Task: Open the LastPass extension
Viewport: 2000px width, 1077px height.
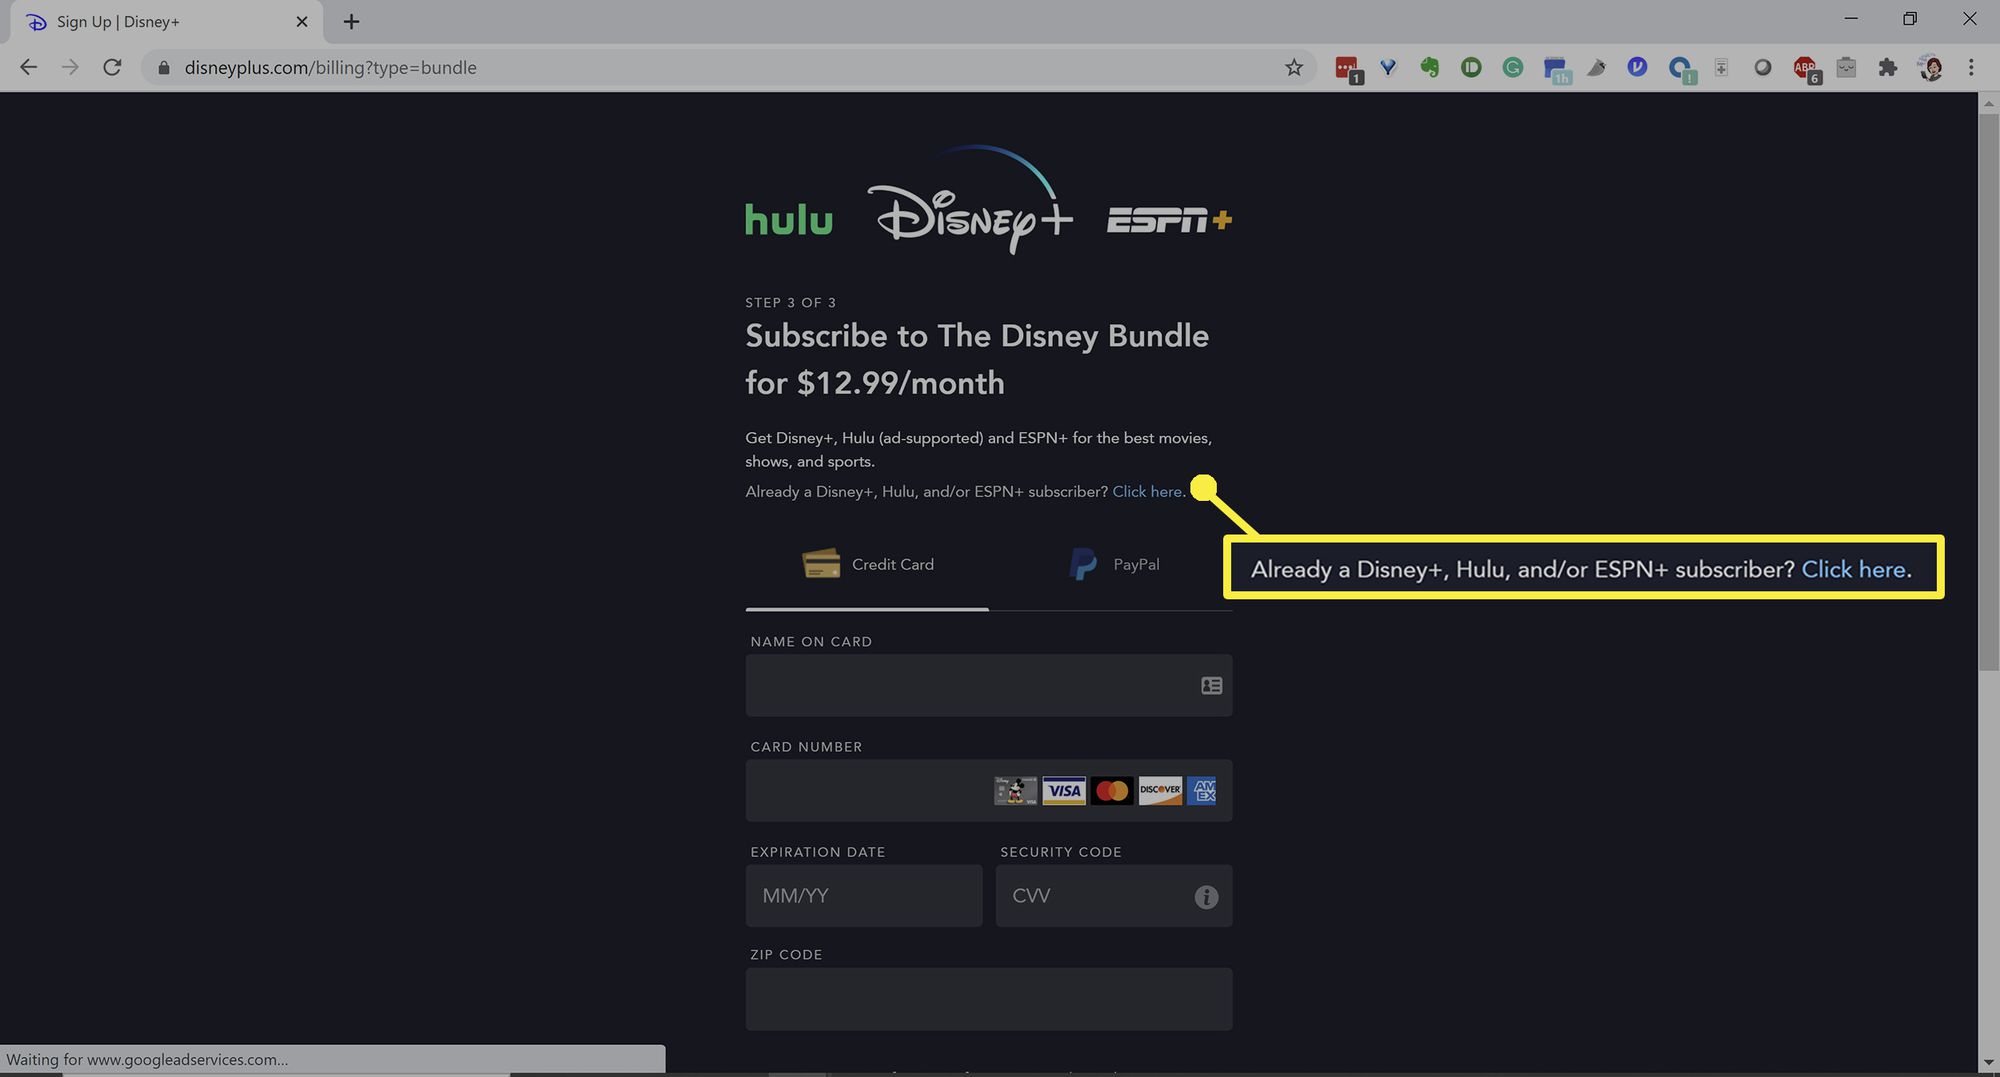Action: (x=1348, y=68)
